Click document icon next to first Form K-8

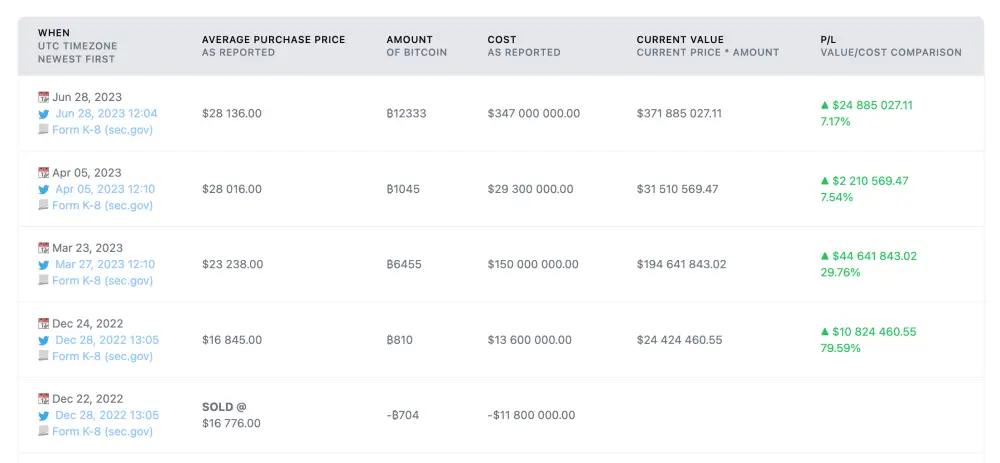pyautogui.click(x=43, y=130)
